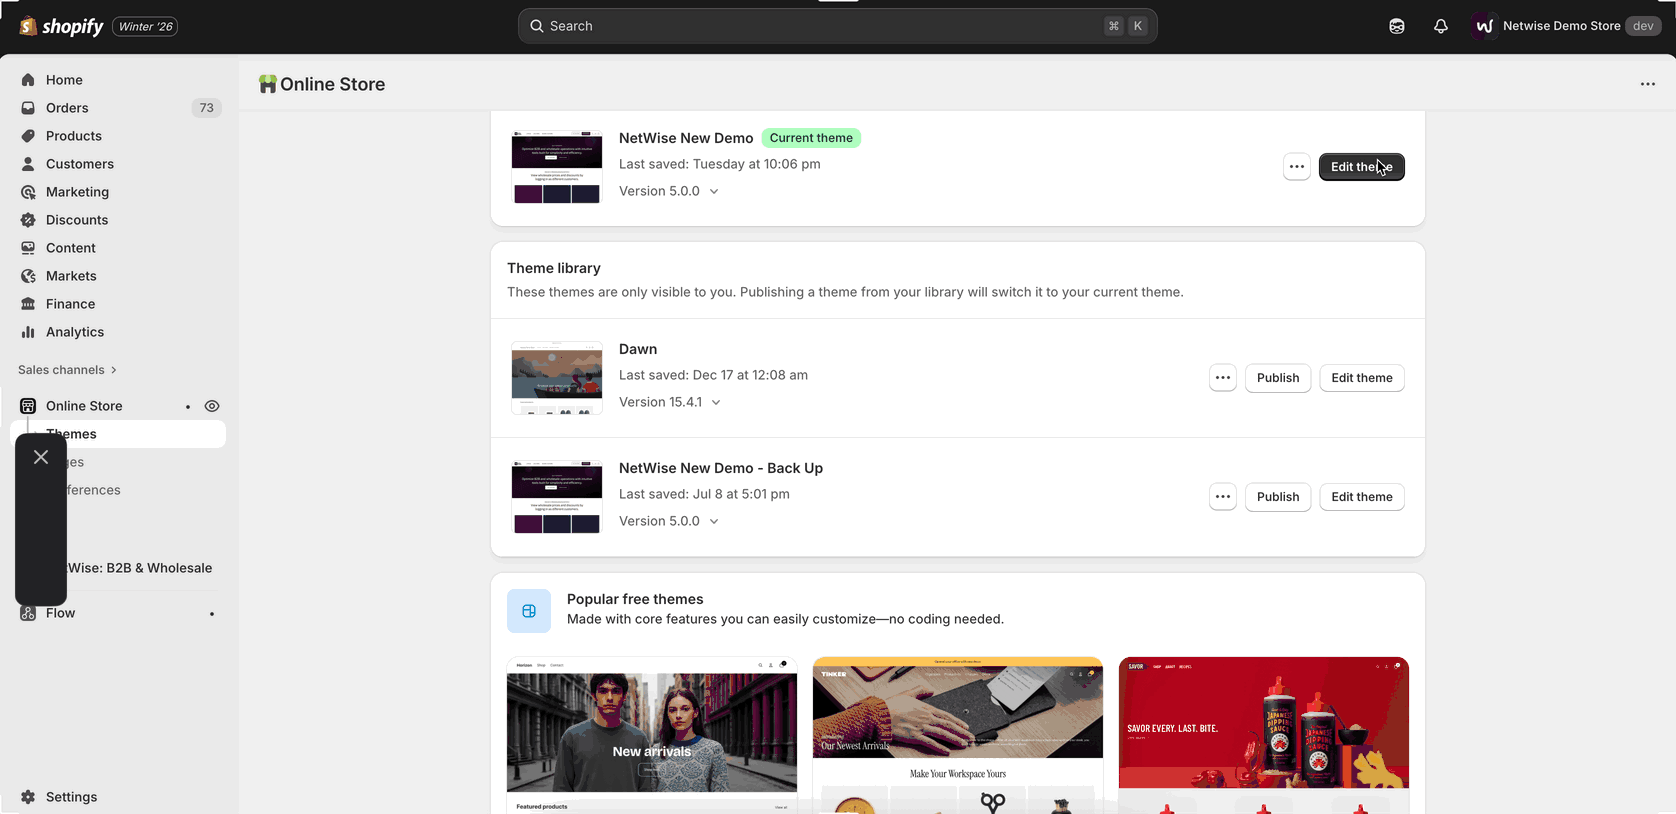Click Edit theme for Dawn

pos(1361,378)
